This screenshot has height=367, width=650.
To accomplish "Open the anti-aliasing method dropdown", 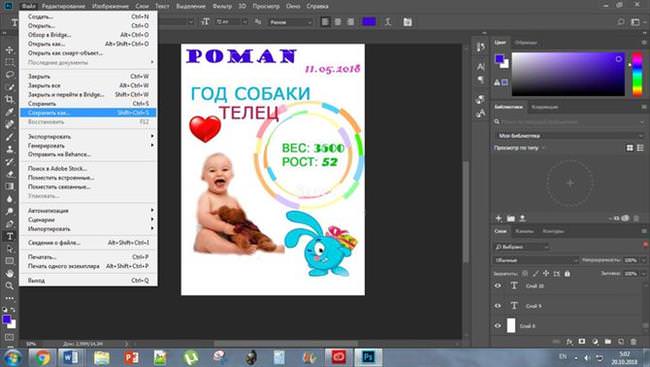I will tap(291, 22).
